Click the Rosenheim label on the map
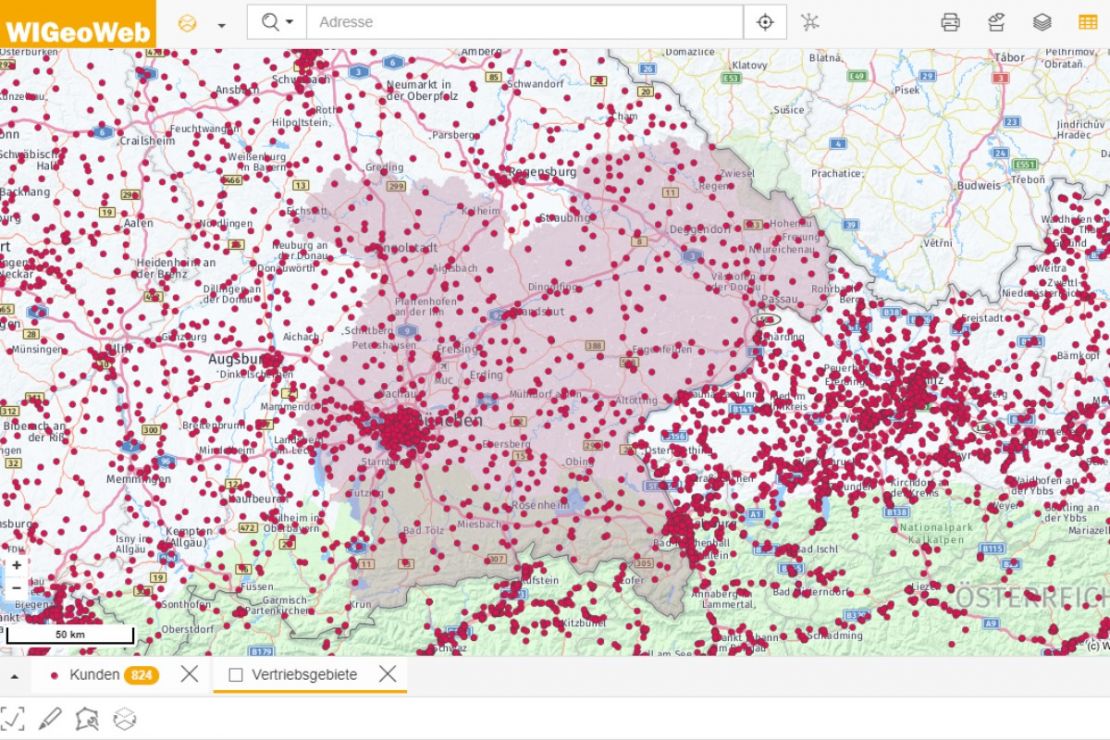 tap(541, 505)
